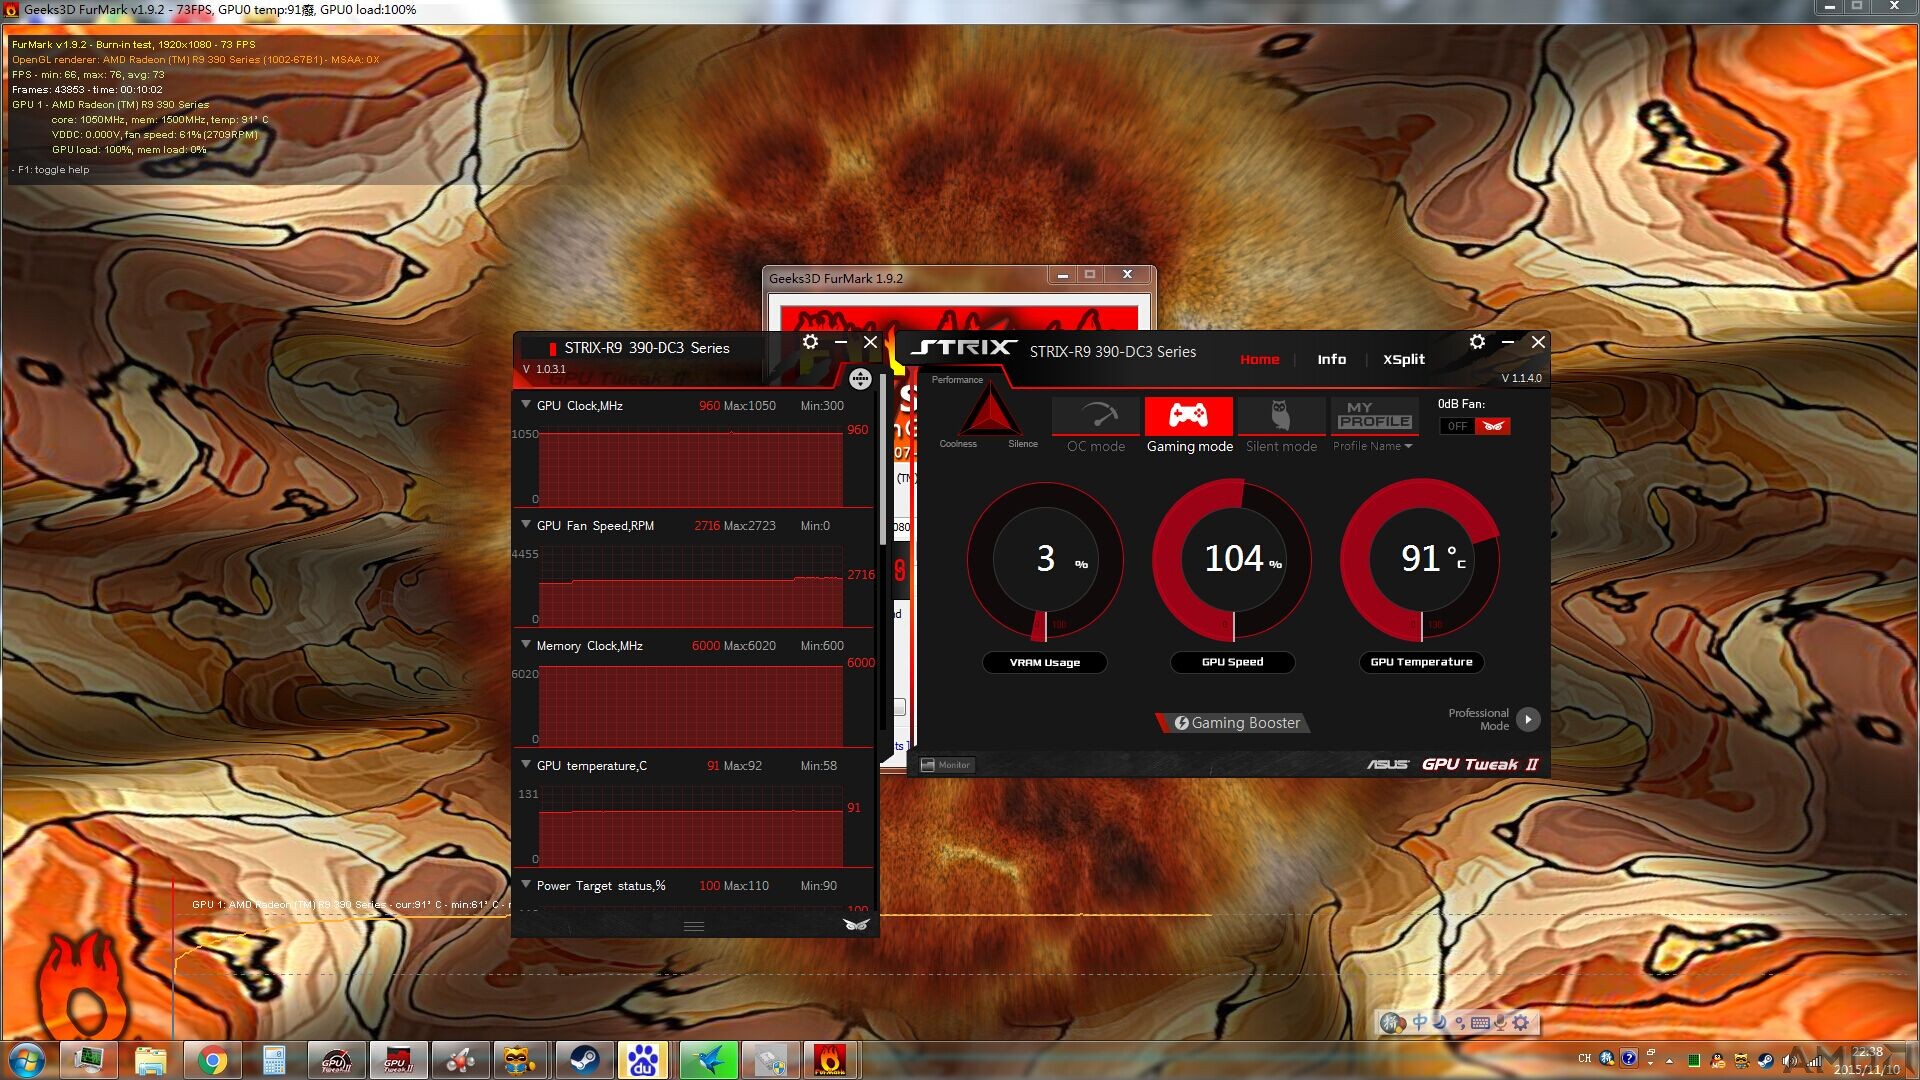This screenshot has height=1080, width=1920.
Task: Click V 1.1.4.0 version text
Action: point(1521,378)
